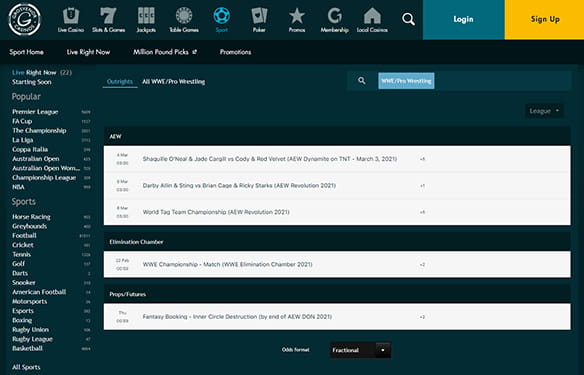Screen dimensions: 584x375
Task: Switch to All WWE/Pro Wrestling tab
Action: point(174,82)
